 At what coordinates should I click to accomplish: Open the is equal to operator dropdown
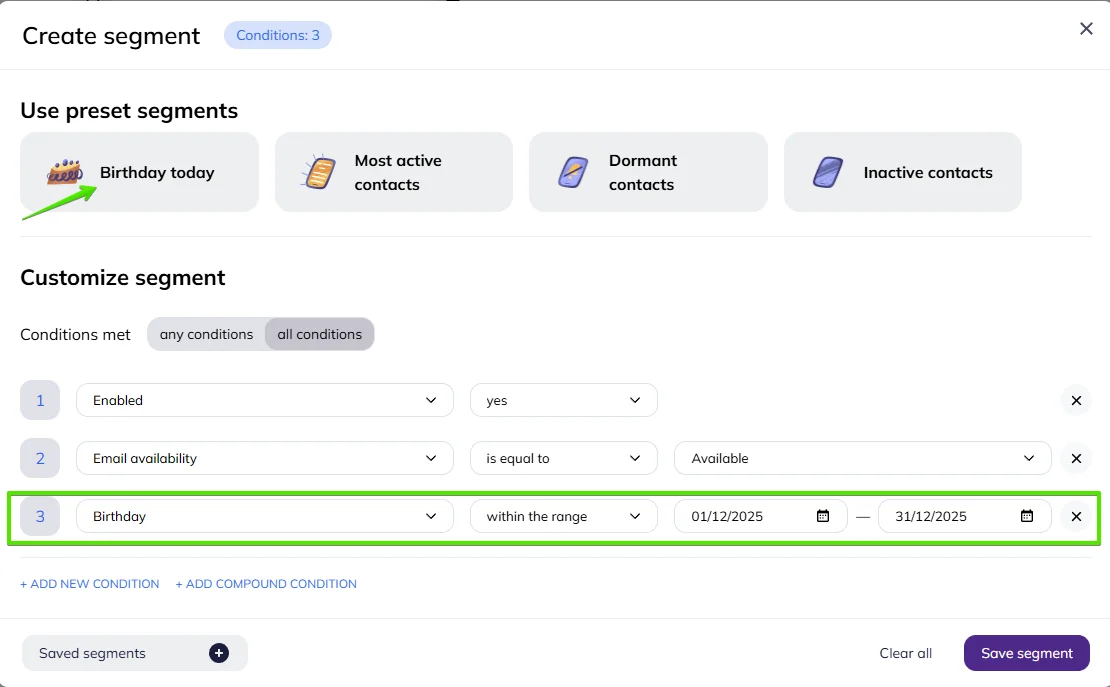tap(563, 458)
